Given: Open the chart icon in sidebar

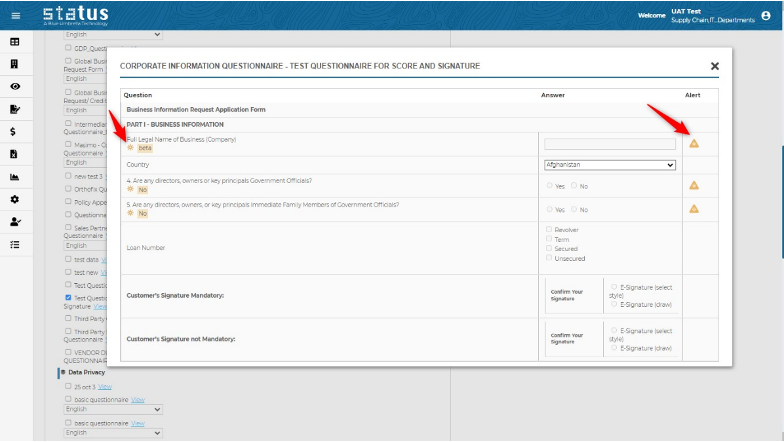Looking at the screenshot, I should point(14,177).
